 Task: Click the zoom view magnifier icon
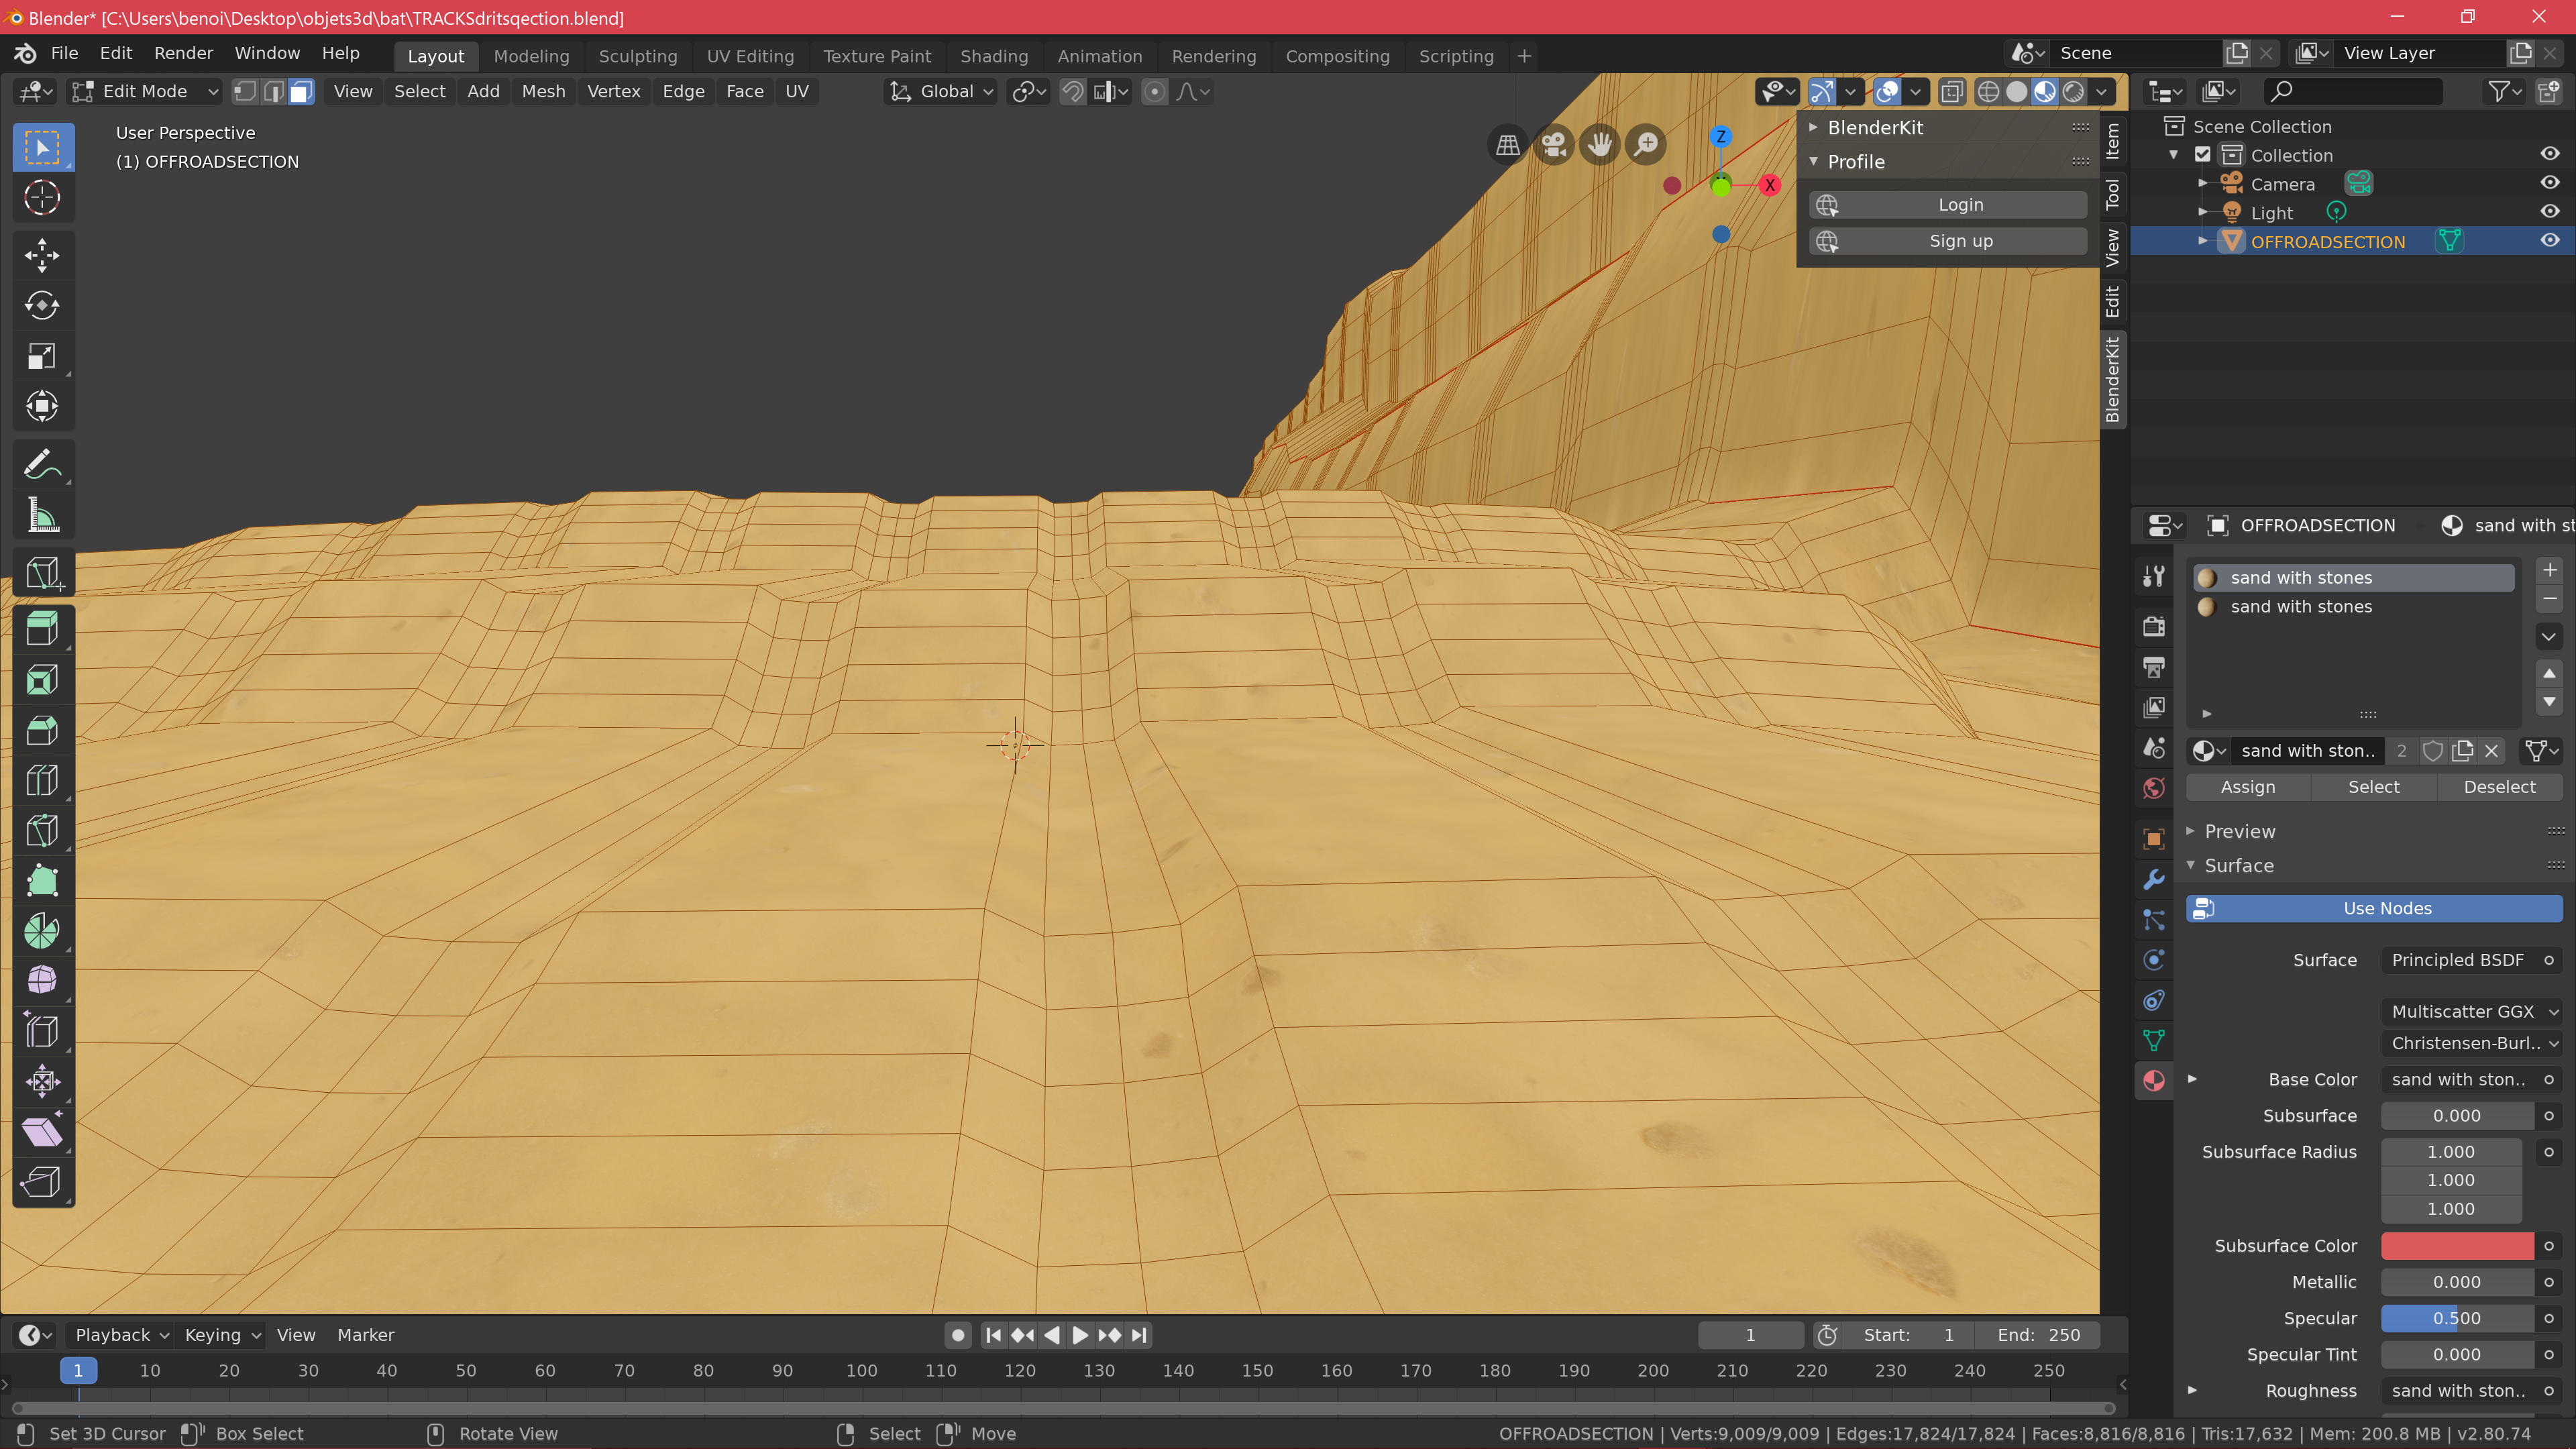click(x=1645, y=145)
